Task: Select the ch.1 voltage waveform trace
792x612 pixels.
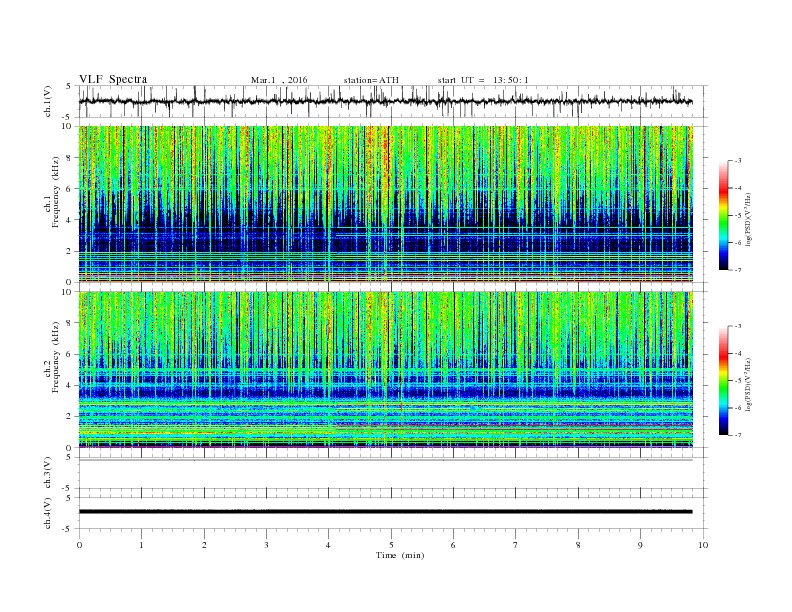Action: point(385,101)
